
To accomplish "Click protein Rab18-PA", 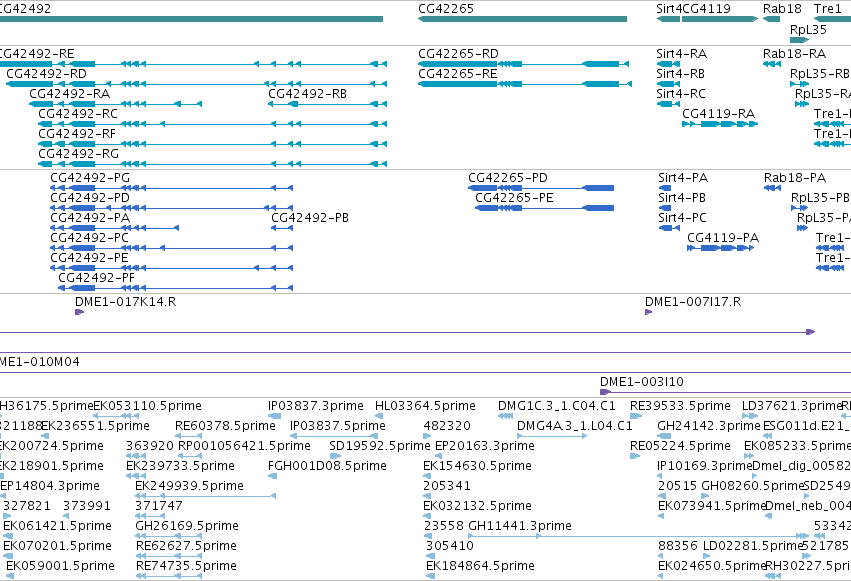I will [772, 188].
